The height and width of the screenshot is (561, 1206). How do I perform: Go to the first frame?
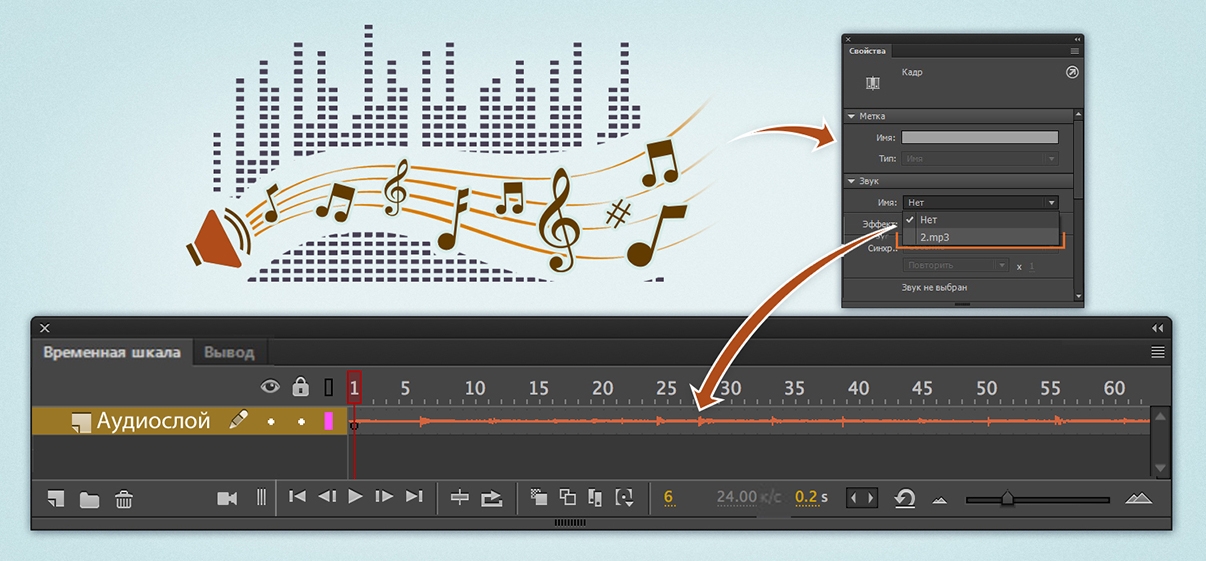coord(297,496)
